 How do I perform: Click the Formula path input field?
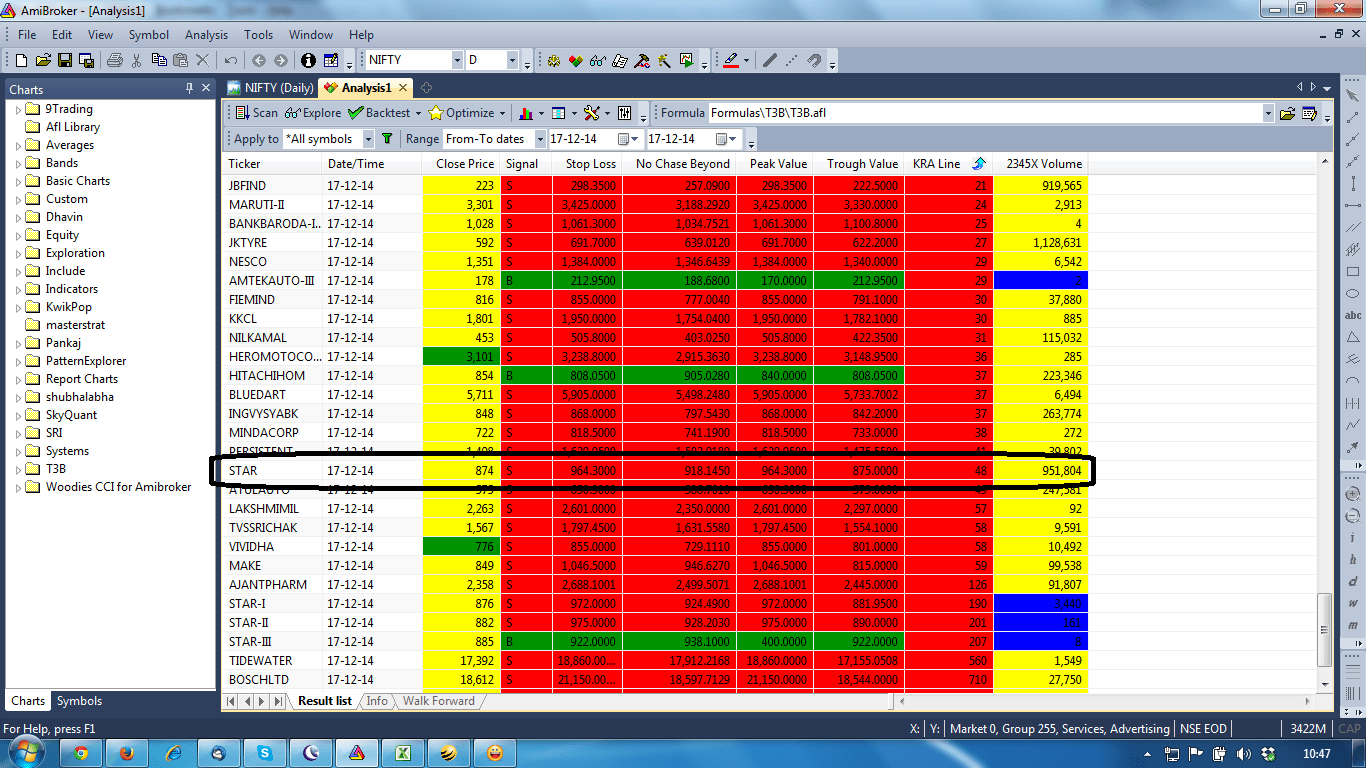pyautogui.click(x=985, y=113)
